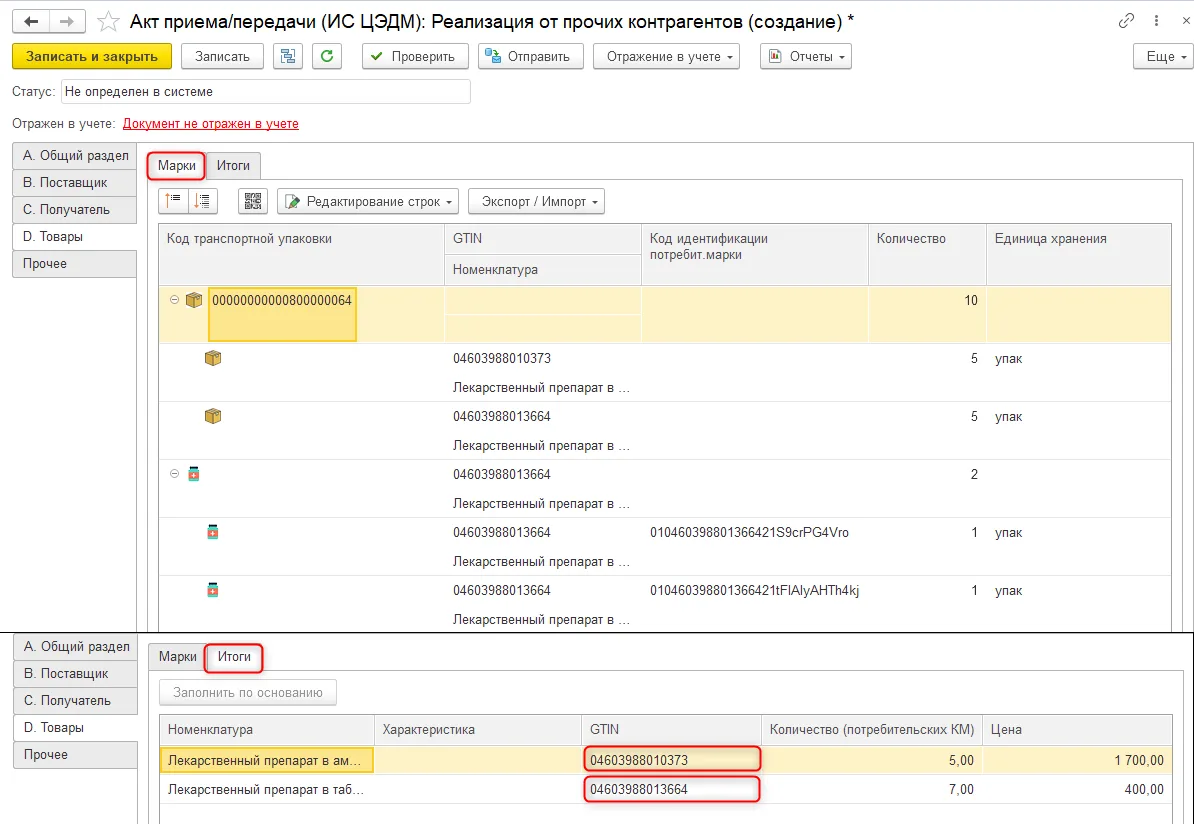This screenshot has width=1194, height=824.
Task: Expand the Редактирование строк dropdown
Action: coord(368,201)
